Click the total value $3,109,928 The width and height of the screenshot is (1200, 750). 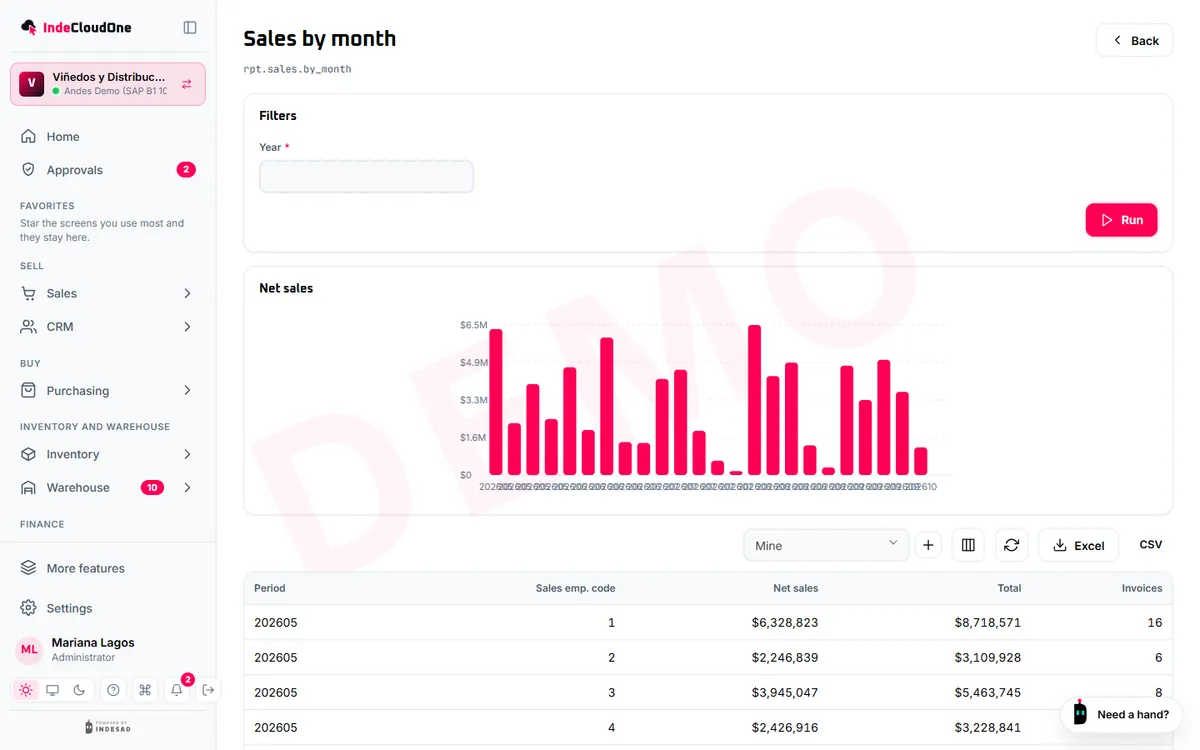(x=988, y=657)
